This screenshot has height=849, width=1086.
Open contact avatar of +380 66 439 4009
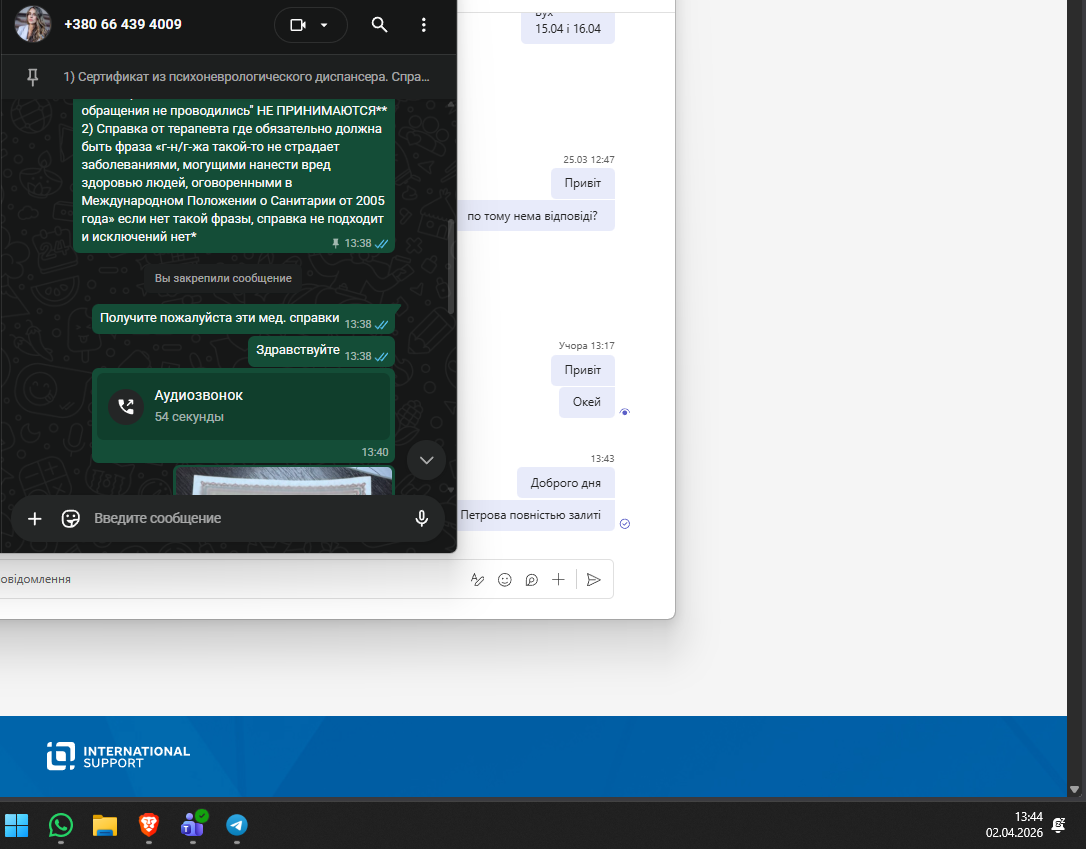[33, 24]
